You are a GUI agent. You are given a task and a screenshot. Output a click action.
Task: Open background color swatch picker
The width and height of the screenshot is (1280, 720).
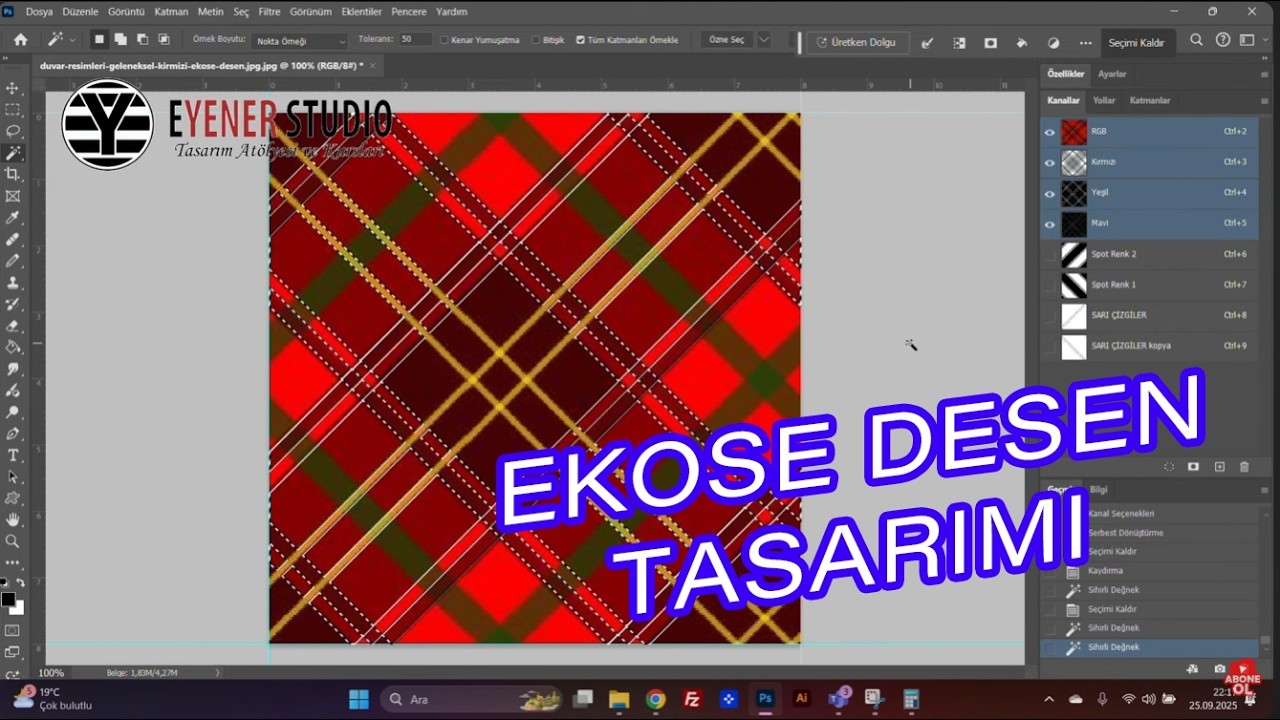coord(19,608)
